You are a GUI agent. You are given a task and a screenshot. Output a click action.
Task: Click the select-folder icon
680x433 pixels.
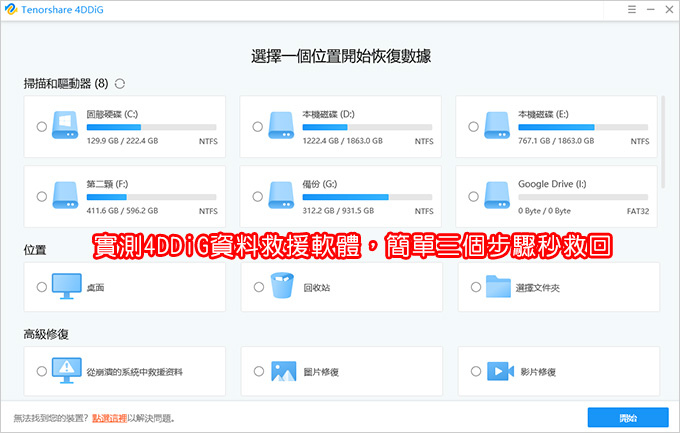click(498, 286)
